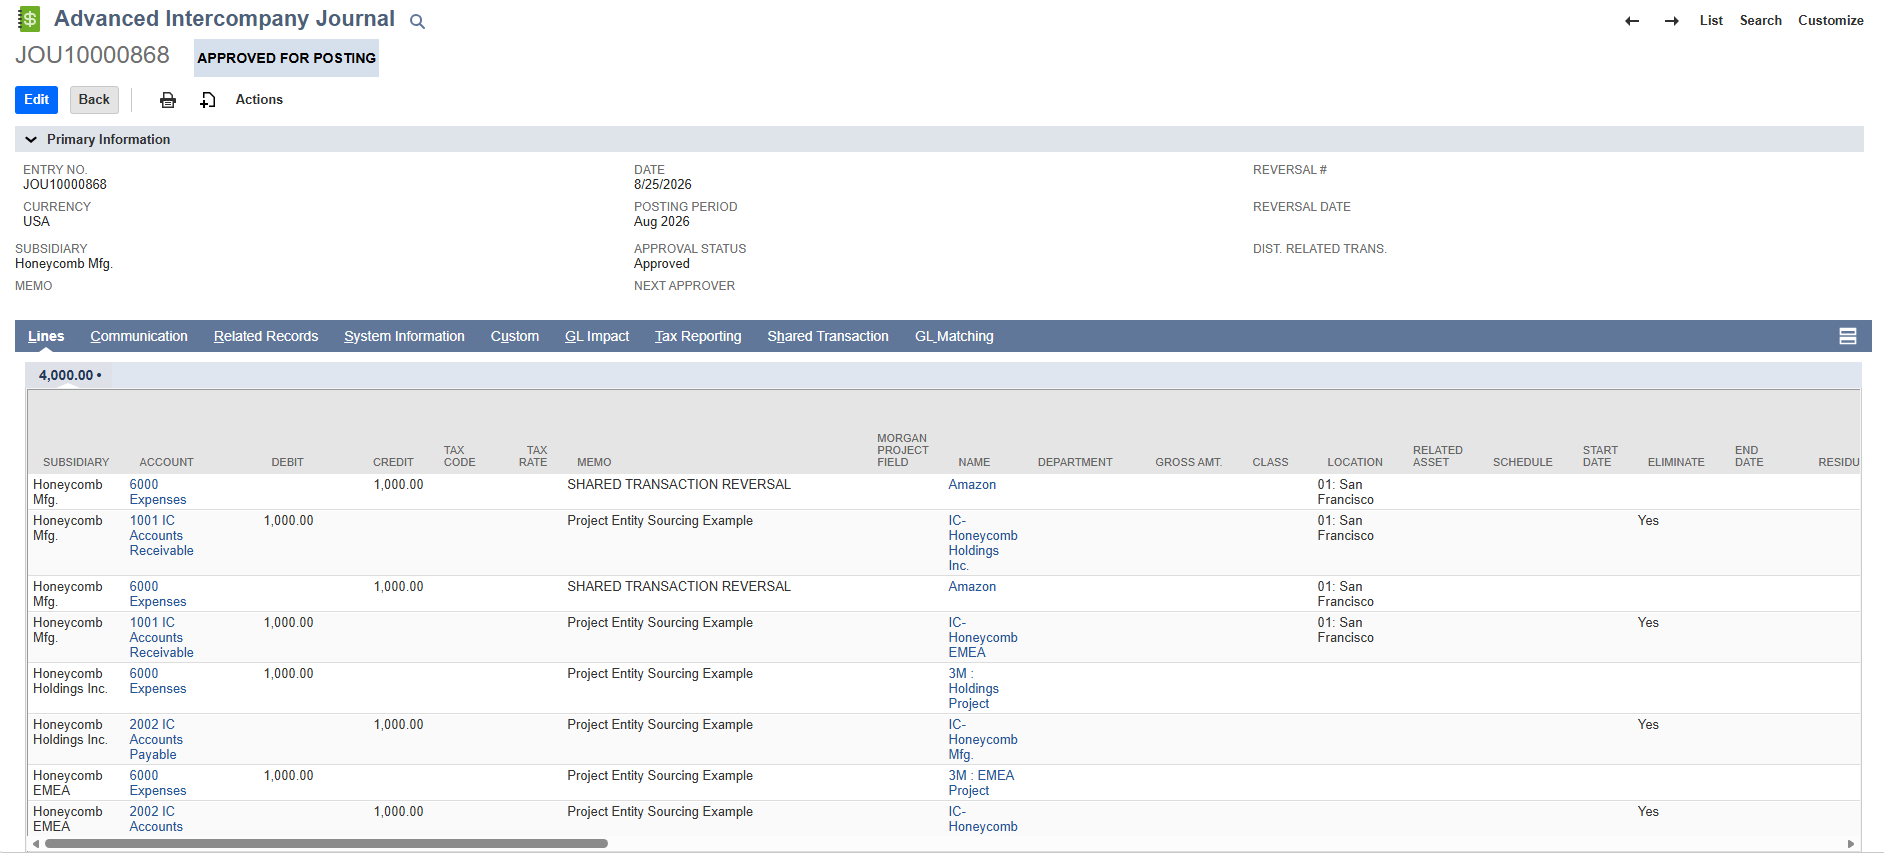The height and width of the screenshot is (853, 1884).
Task: Open the GL_Matching tab
Action: [954, 336]
